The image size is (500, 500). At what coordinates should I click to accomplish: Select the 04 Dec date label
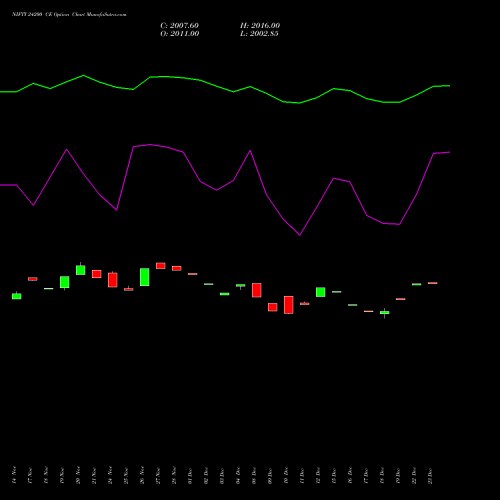click(238, 475)
